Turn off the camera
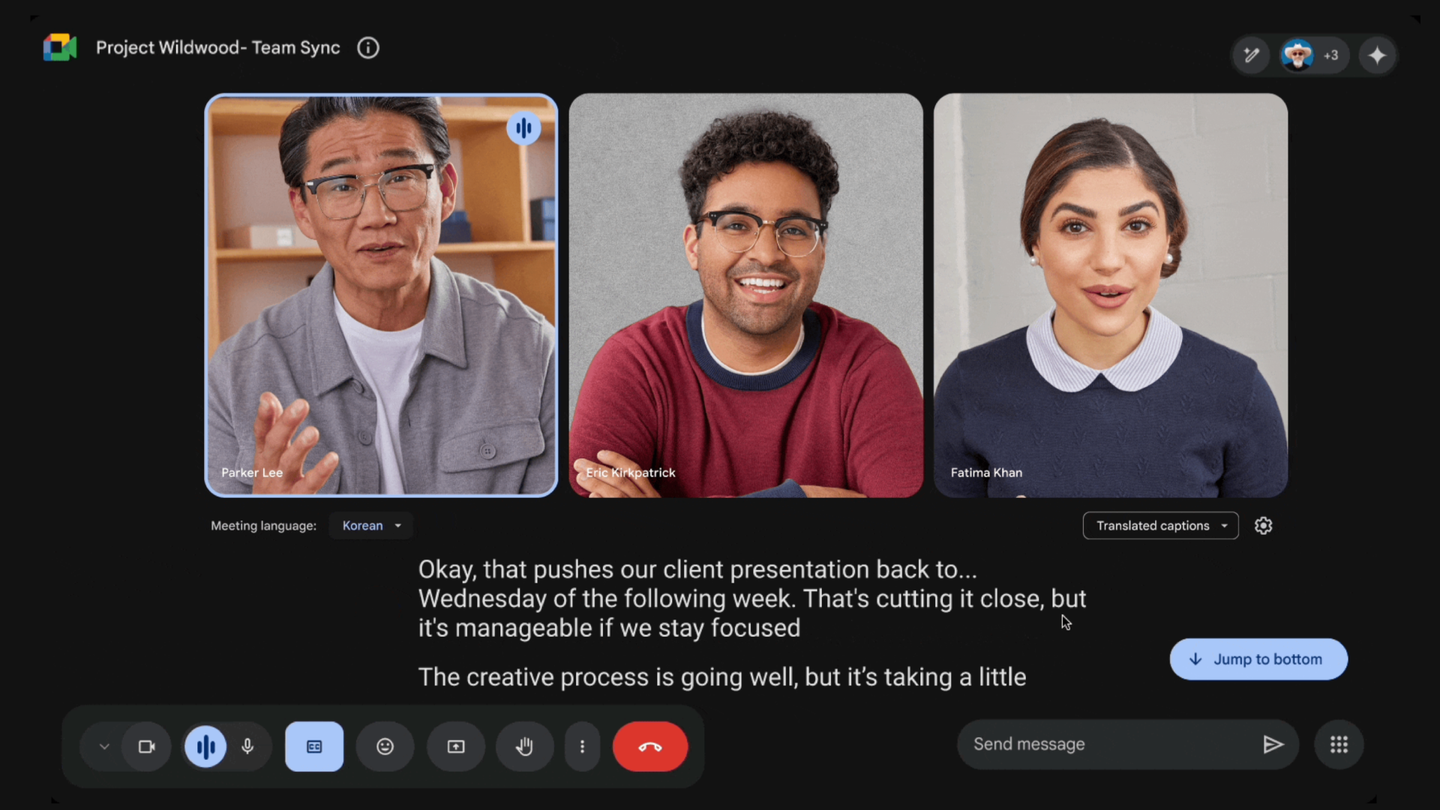This screenshot has height=810, width=1440. tap(147, 745)
